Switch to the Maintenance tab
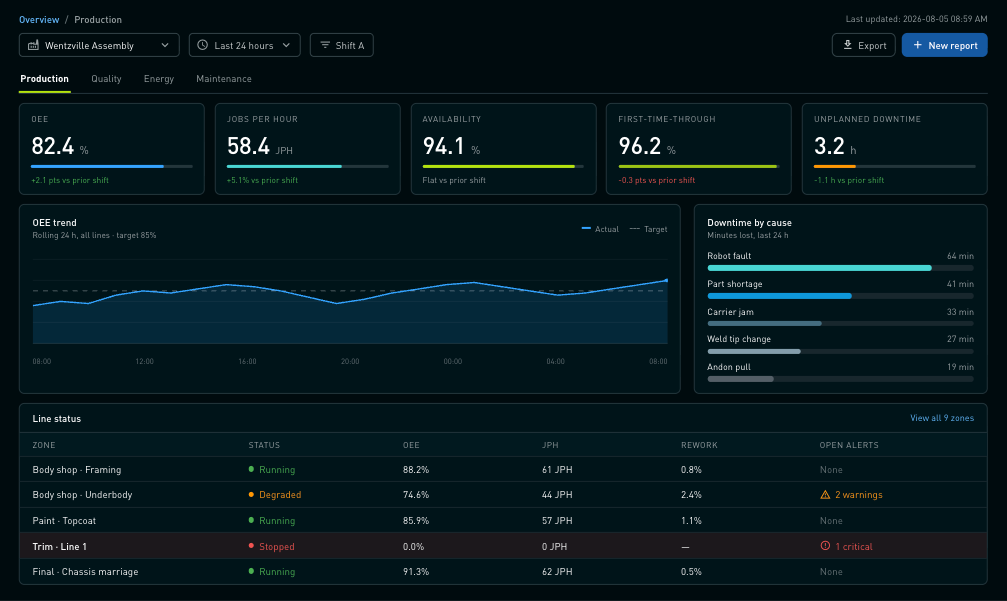1007x601 pixels. click(x=223, y=79)
